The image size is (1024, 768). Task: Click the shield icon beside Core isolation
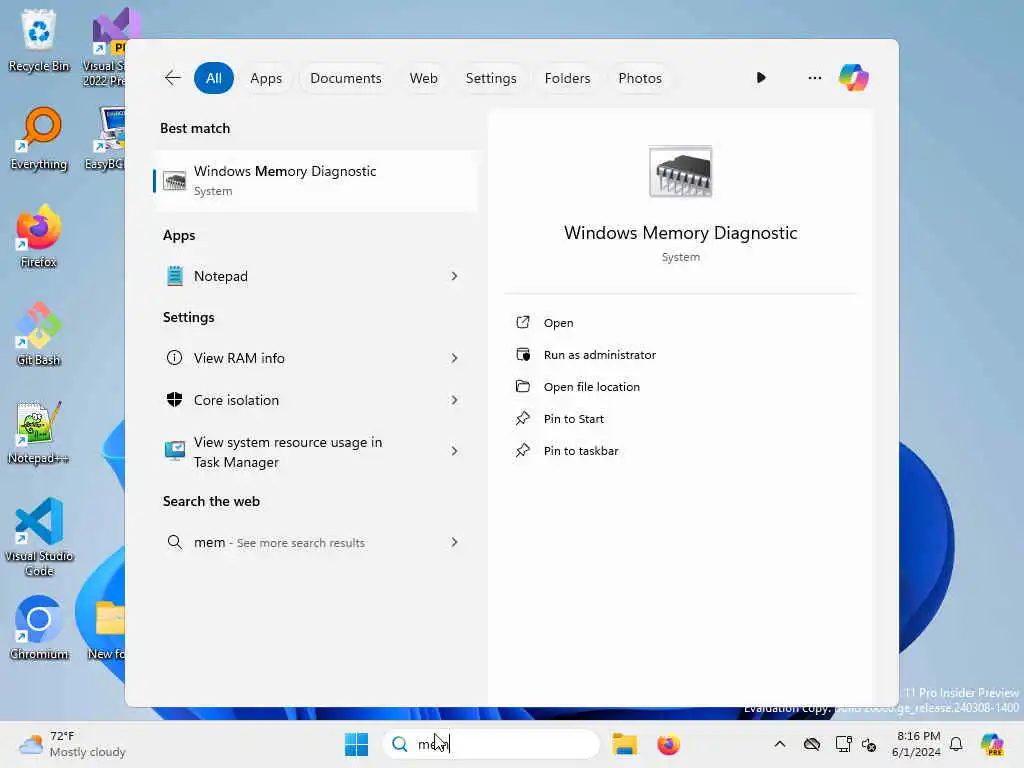coord(174,400)
